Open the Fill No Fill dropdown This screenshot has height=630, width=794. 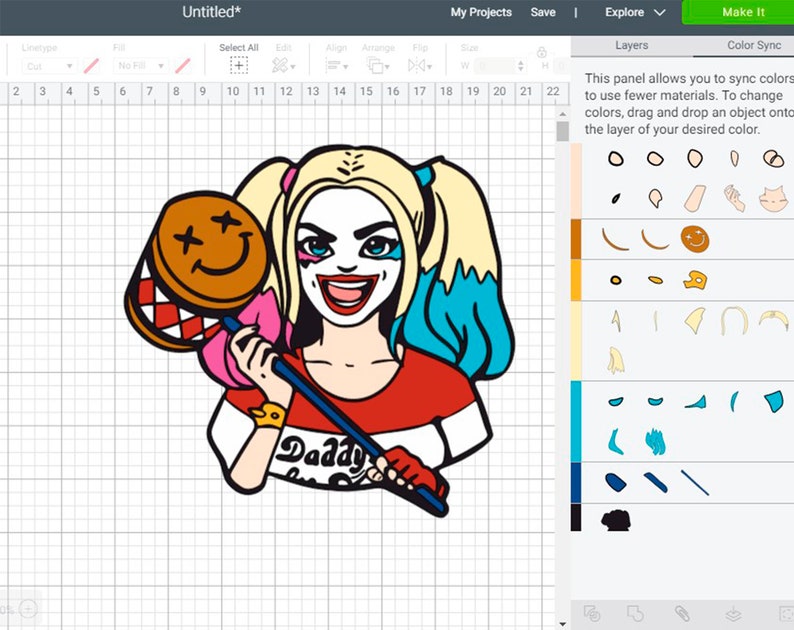tap(141, 66)
